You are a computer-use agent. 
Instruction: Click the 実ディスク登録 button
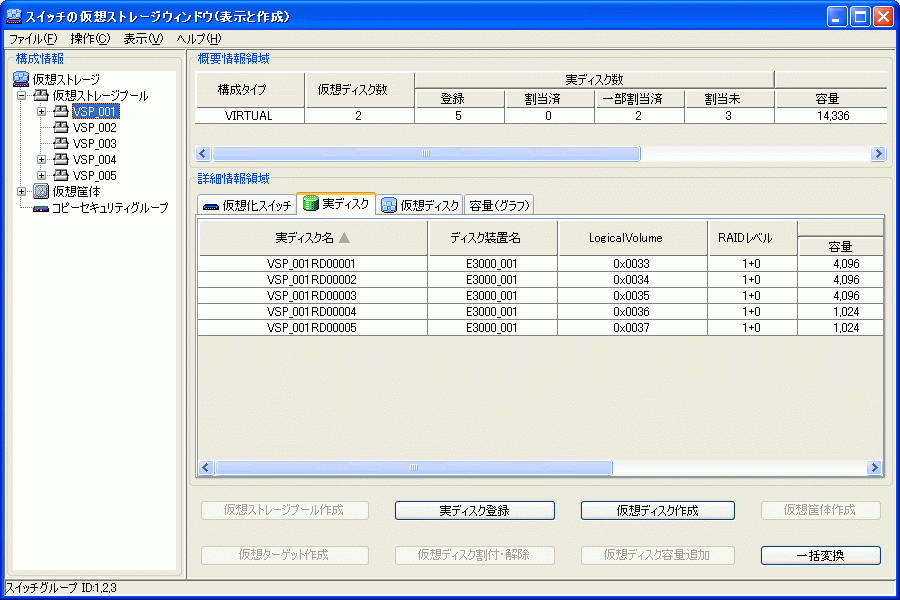475,510
